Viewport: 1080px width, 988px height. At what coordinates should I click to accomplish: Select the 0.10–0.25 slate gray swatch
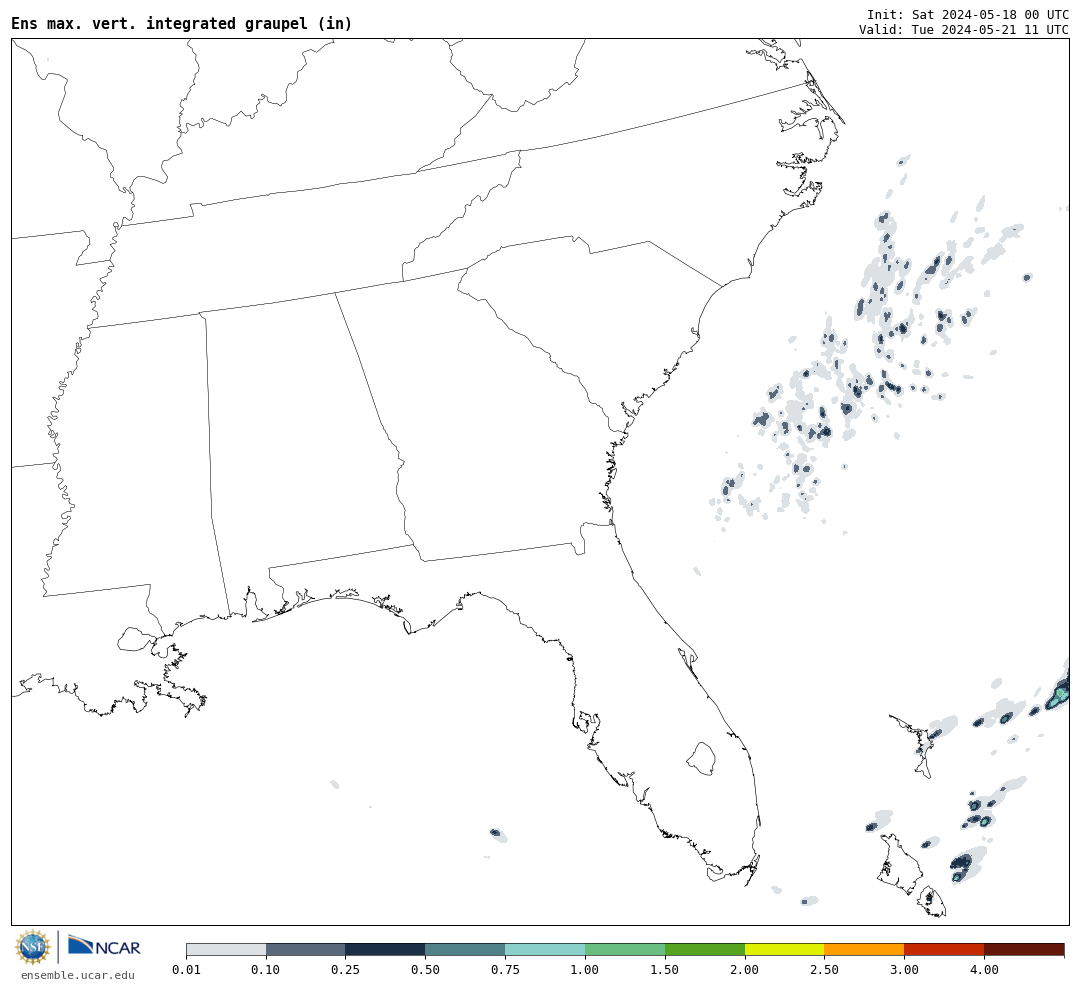[x=306, y=949]
